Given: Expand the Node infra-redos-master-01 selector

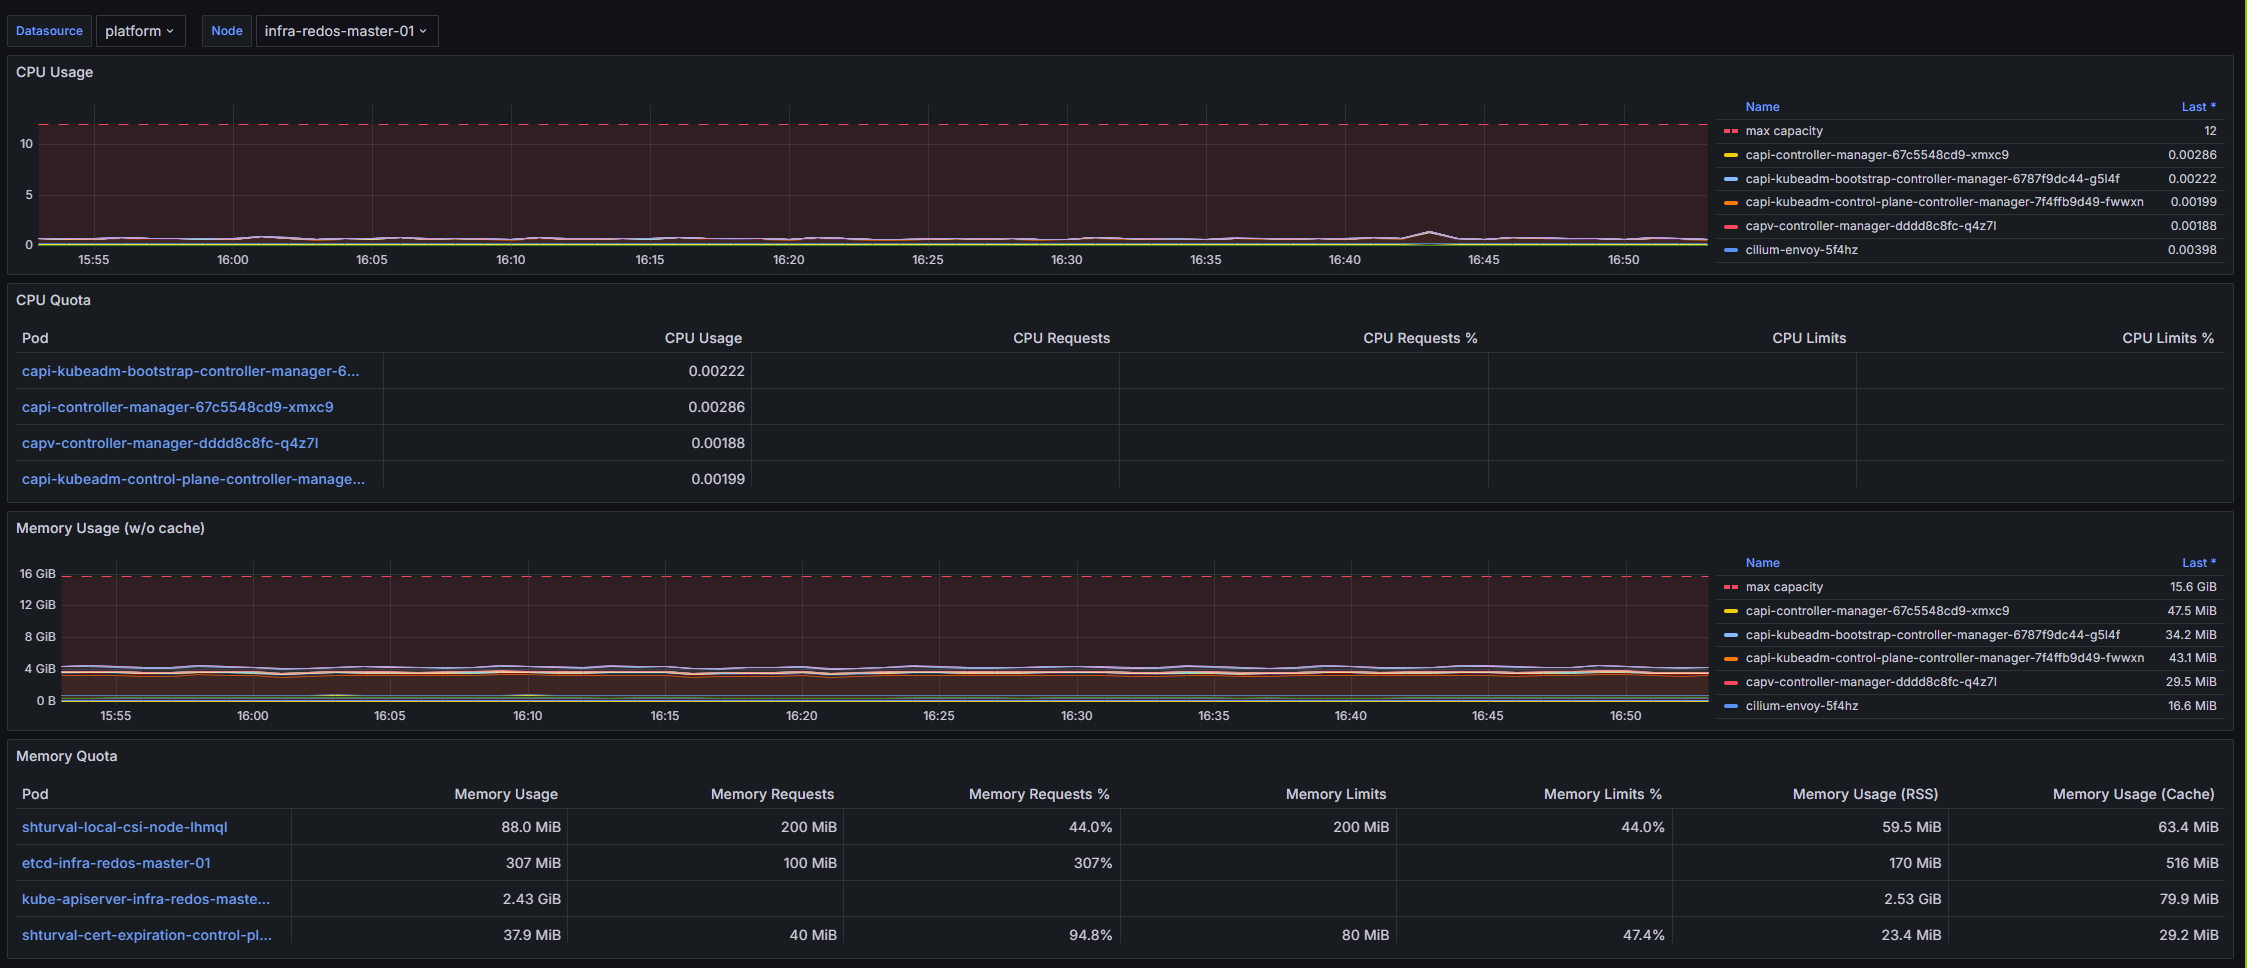Looking at the screenshot, I should tap(346, 31).
